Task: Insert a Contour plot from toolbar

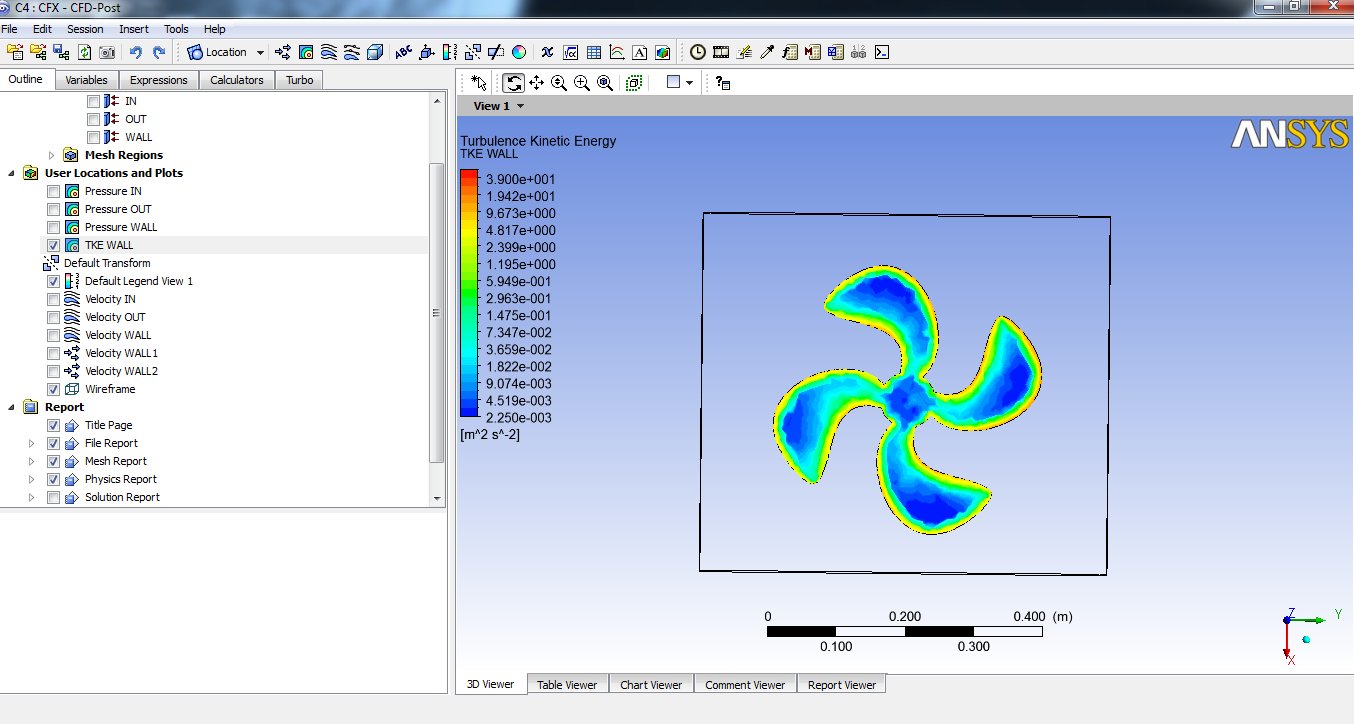Action: 306,52
